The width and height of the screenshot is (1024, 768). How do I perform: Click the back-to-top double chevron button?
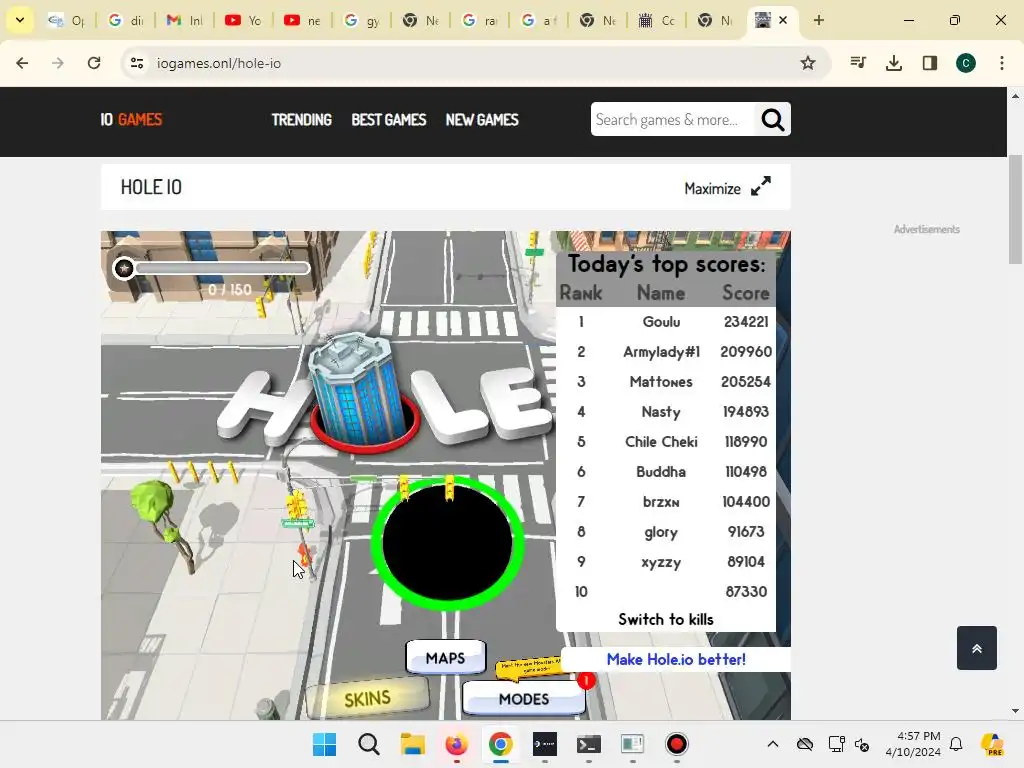[977, 648]
